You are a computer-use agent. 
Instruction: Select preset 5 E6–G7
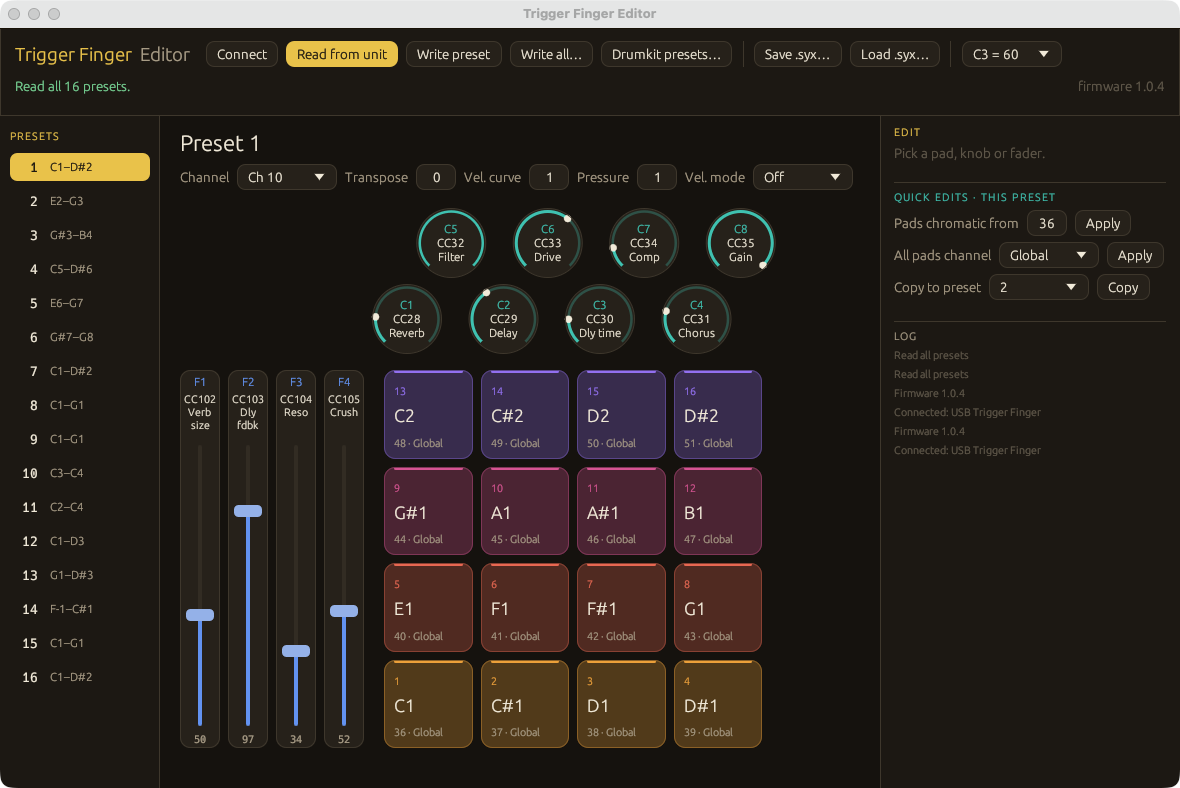[x=80, y=303]
